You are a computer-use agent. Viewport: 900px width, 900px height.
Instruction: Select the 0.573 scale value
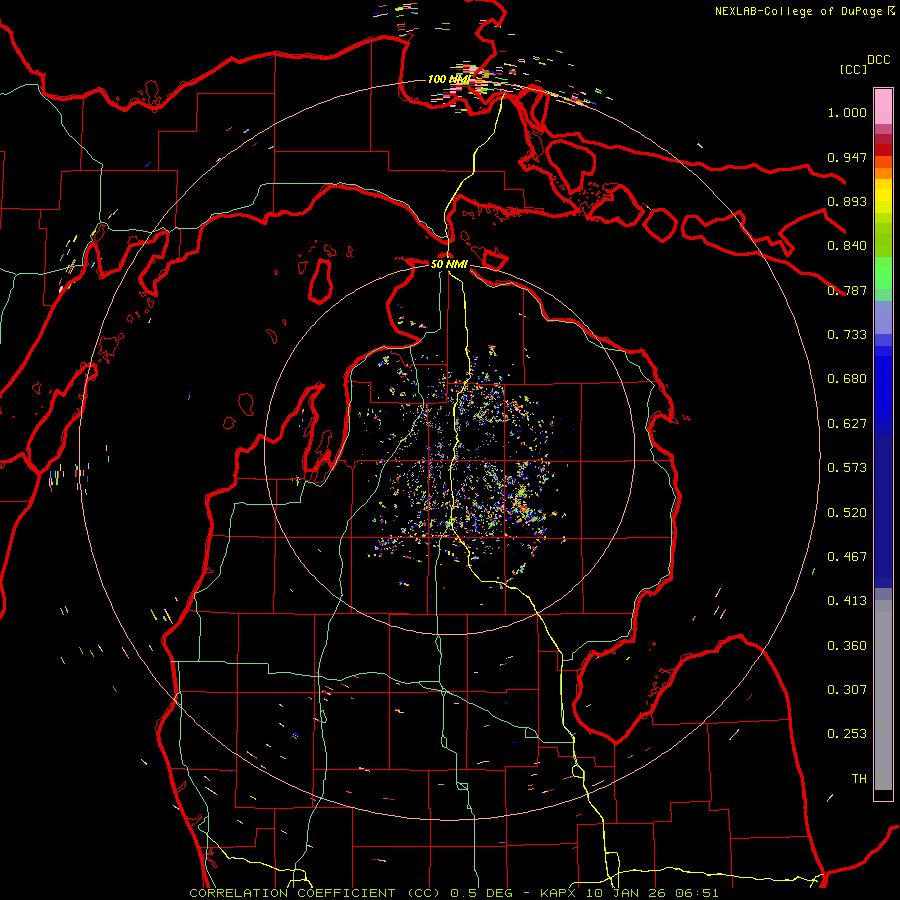click(847, 468)
